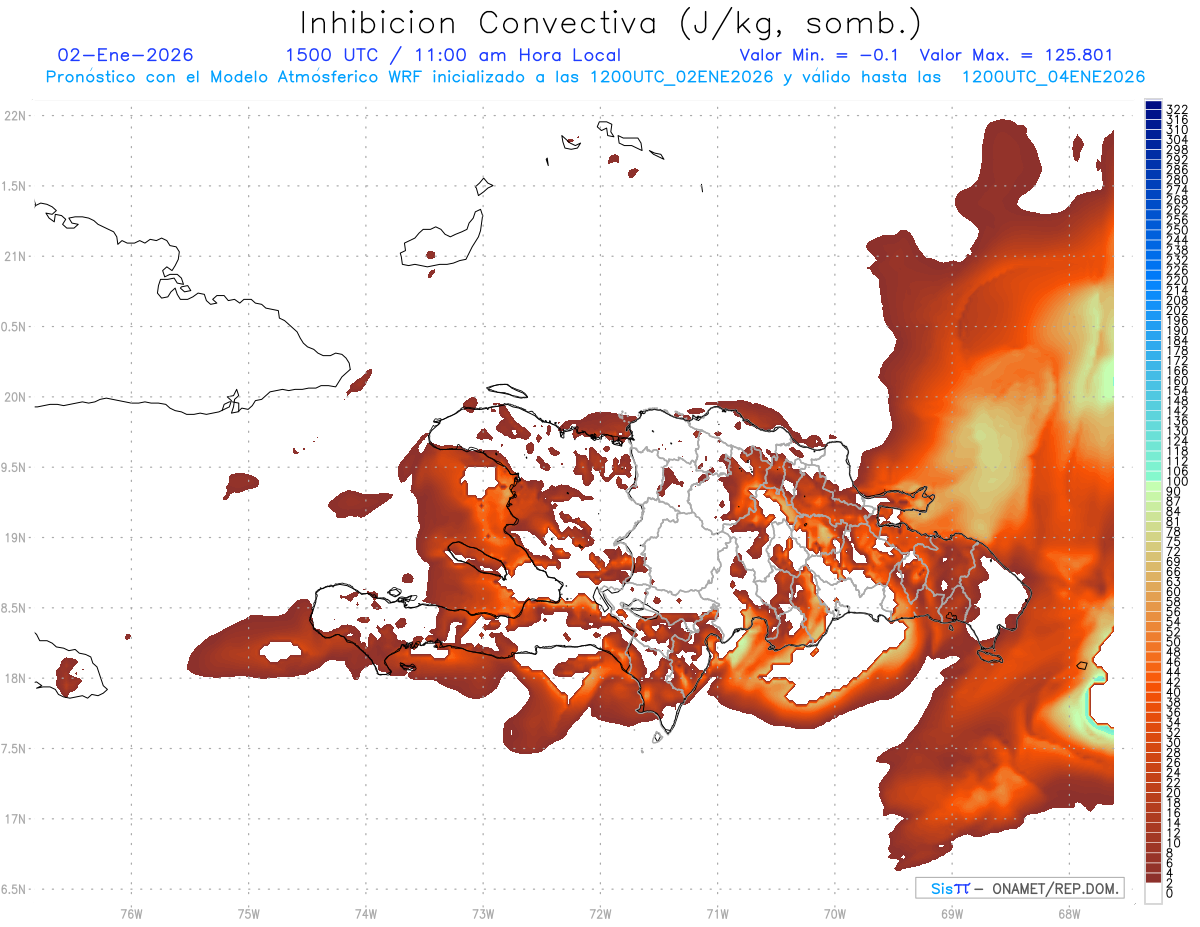Click the "76W" longitude label
Screen dimensions: 1200x927
[x=131, y=913]
